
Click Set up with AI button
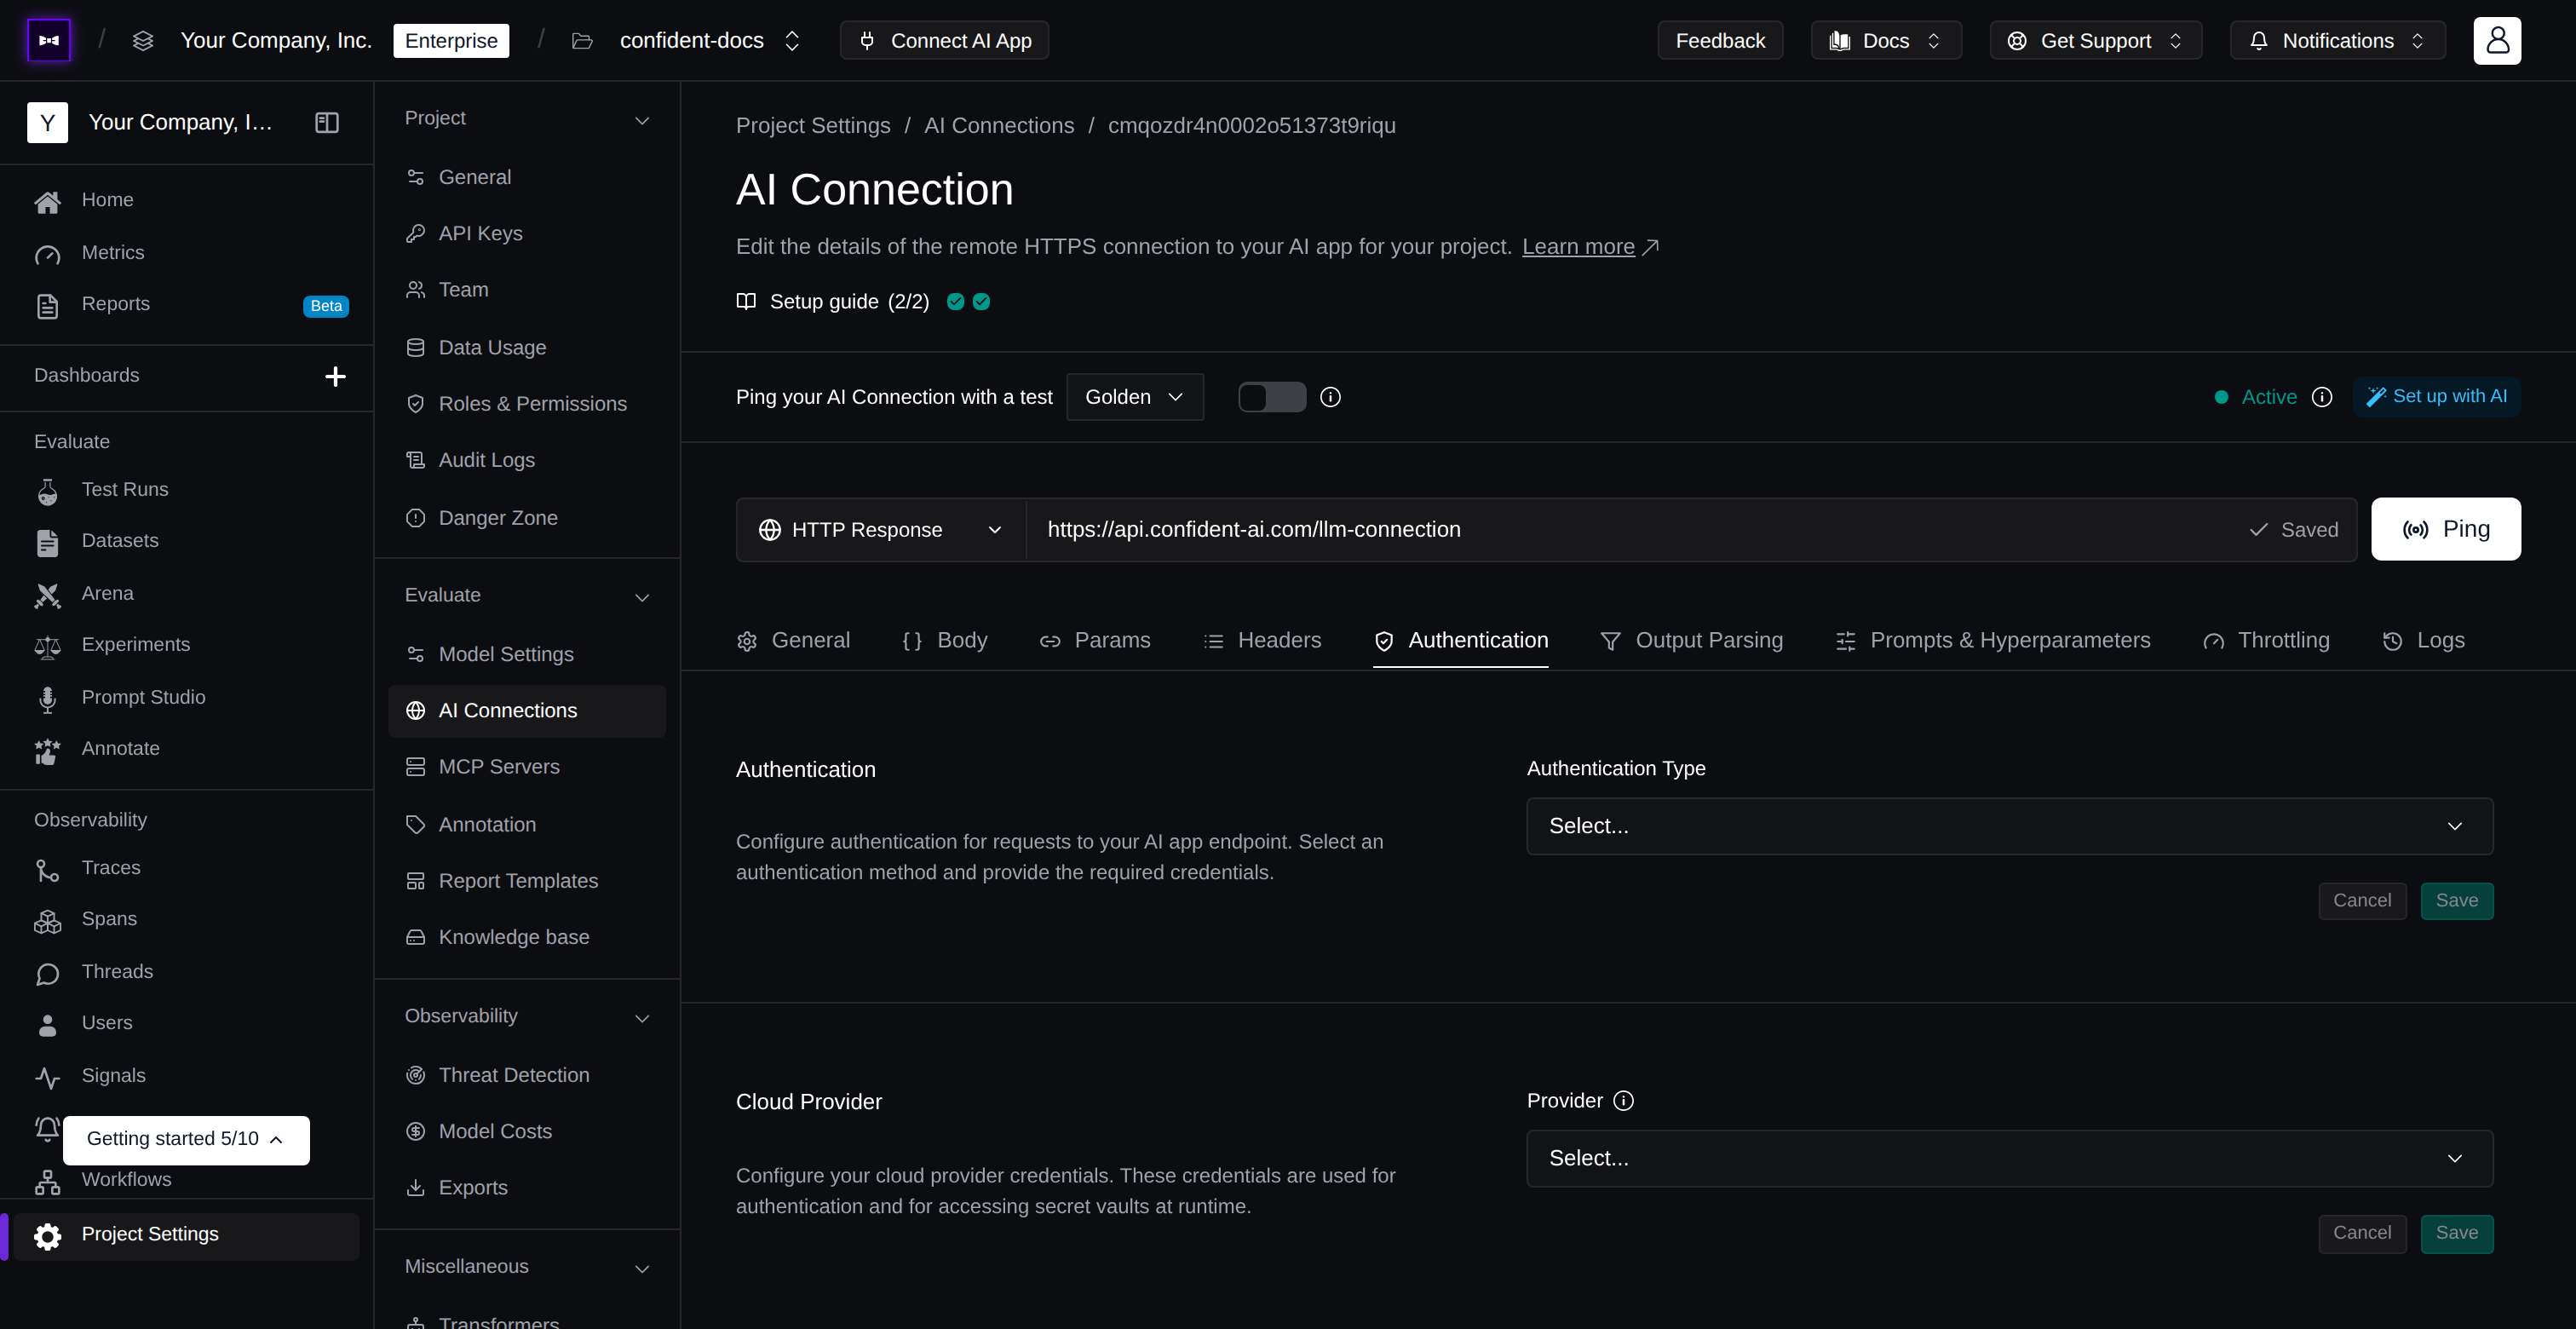click(2436, 397)
